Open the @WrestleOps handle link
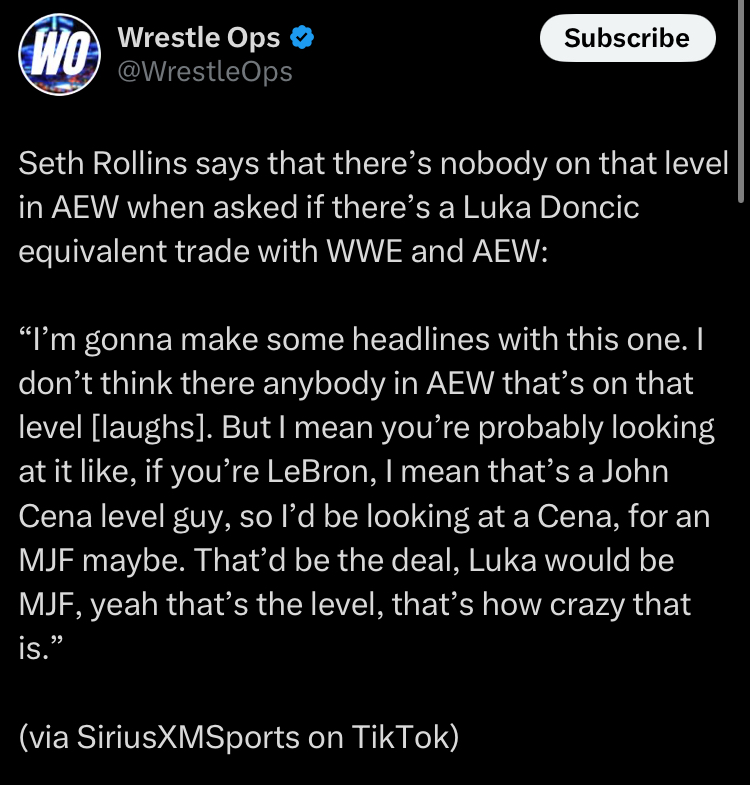The image size is (750, 785). coord(205,72)
